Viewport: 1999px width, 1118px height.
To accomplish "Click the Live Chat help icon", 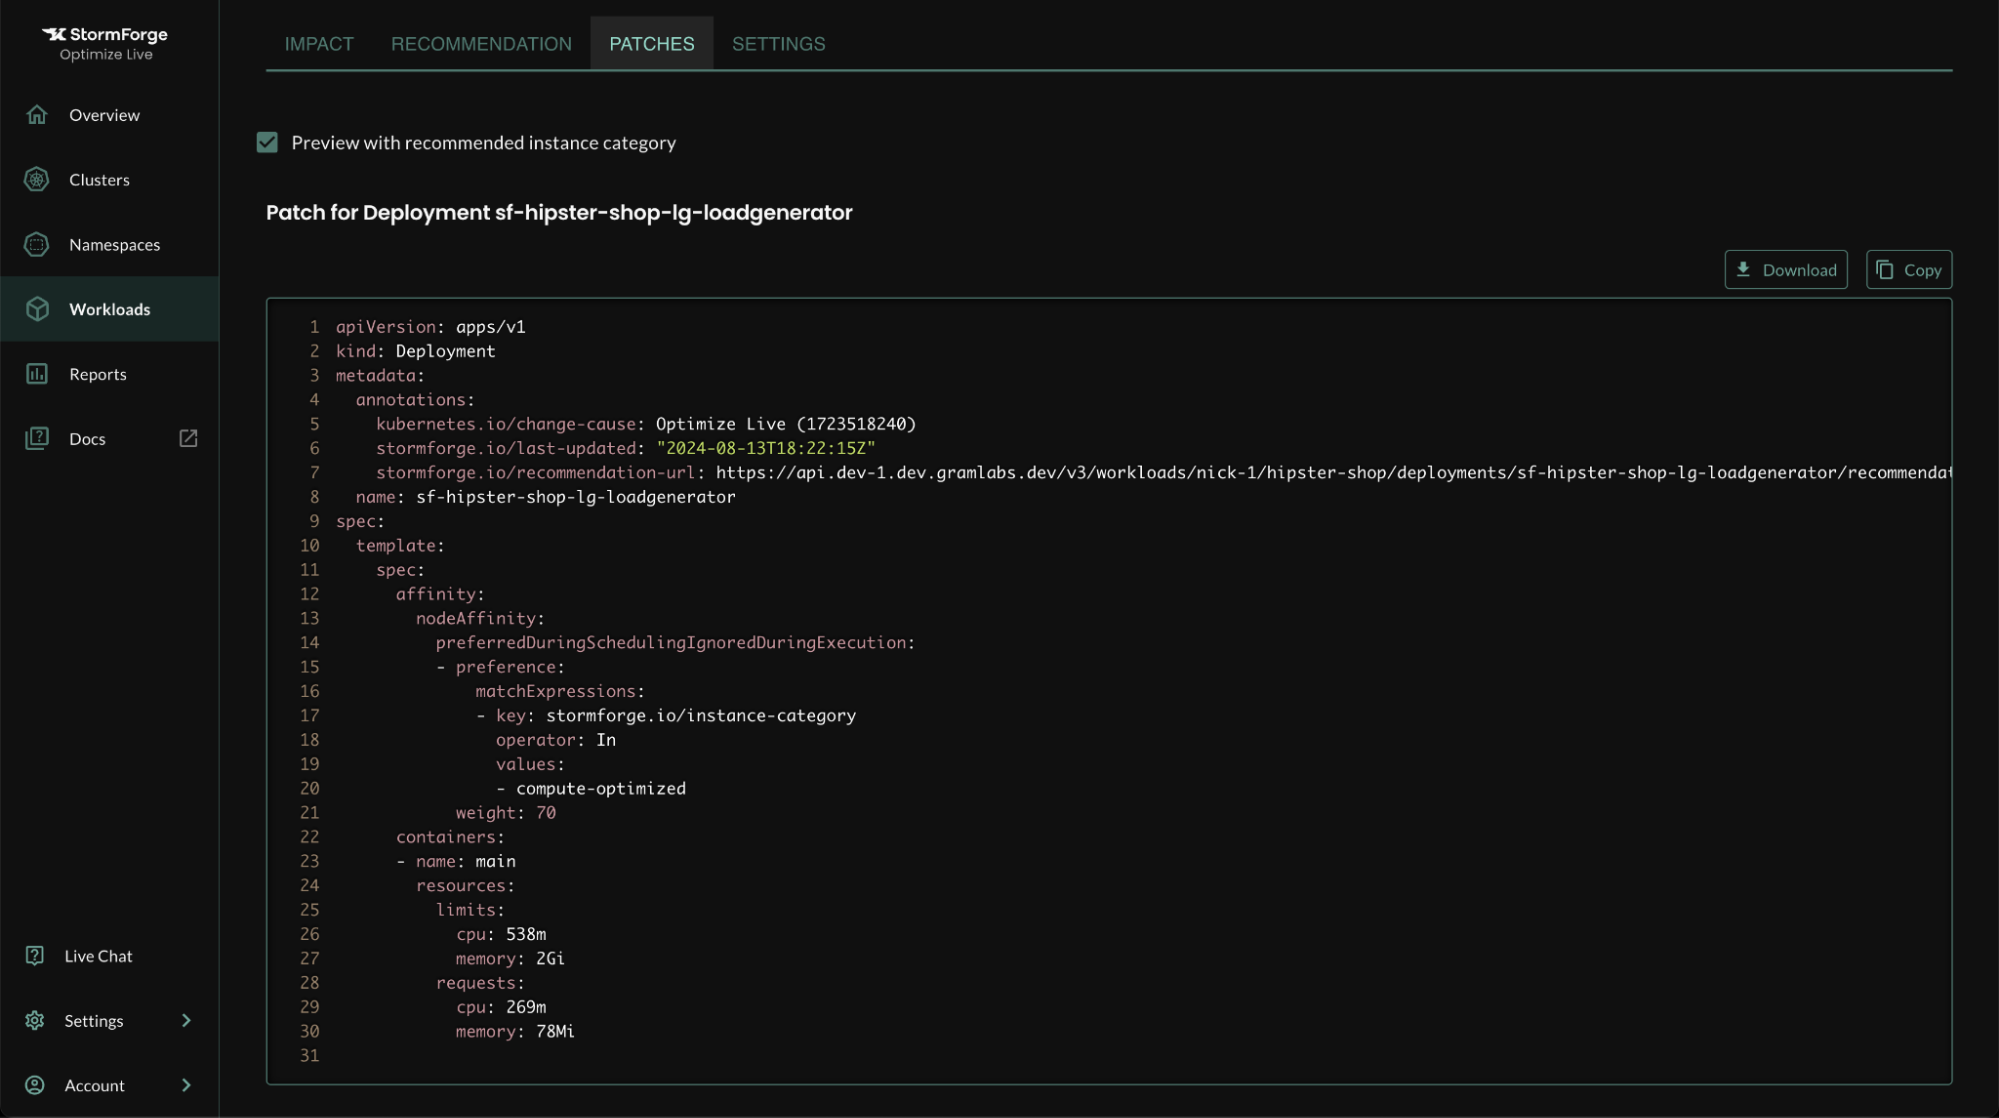I will [35, 956].
